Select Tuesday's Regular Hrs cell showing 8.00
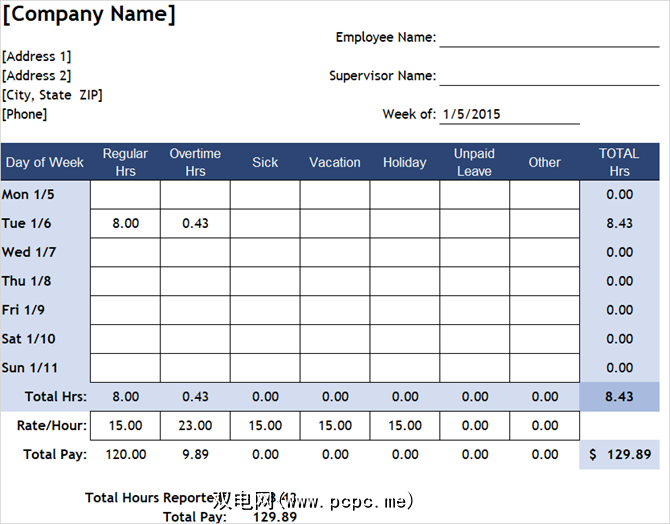The height and width of the screenshot is (524, 670). pyautogui.click(x=125, y=223)
